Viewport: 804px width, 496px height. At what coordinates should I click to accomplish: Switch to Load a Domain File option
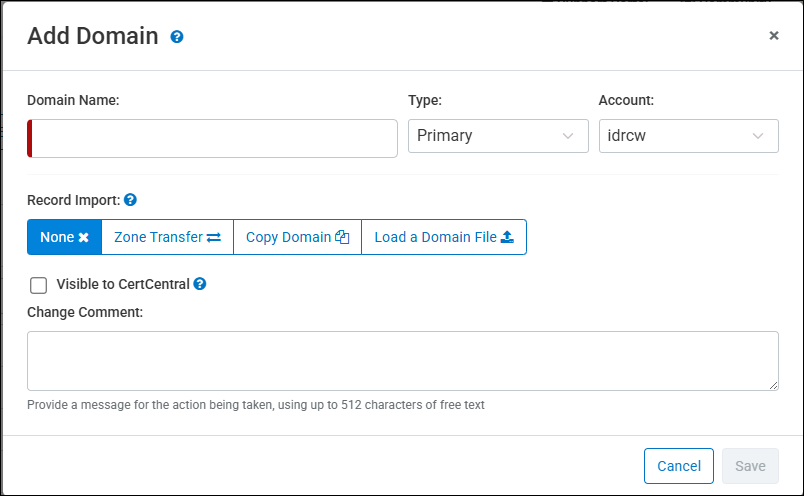[x=443, y=237]
